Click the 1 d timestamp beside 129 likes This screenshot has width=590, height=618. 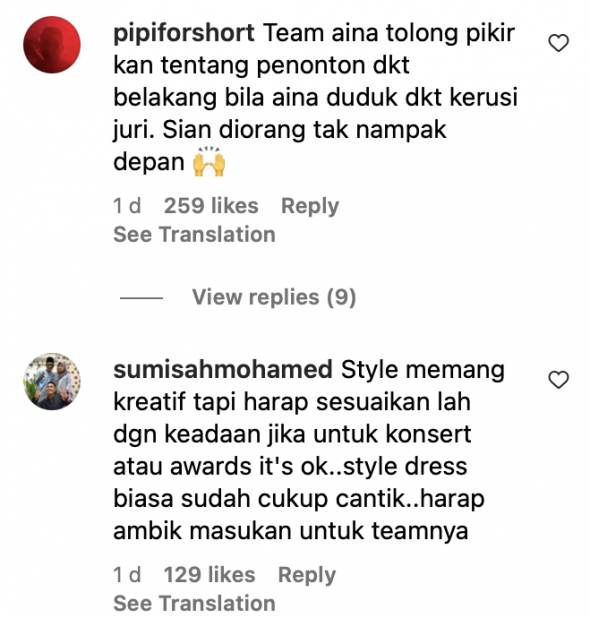coord(127,575)
